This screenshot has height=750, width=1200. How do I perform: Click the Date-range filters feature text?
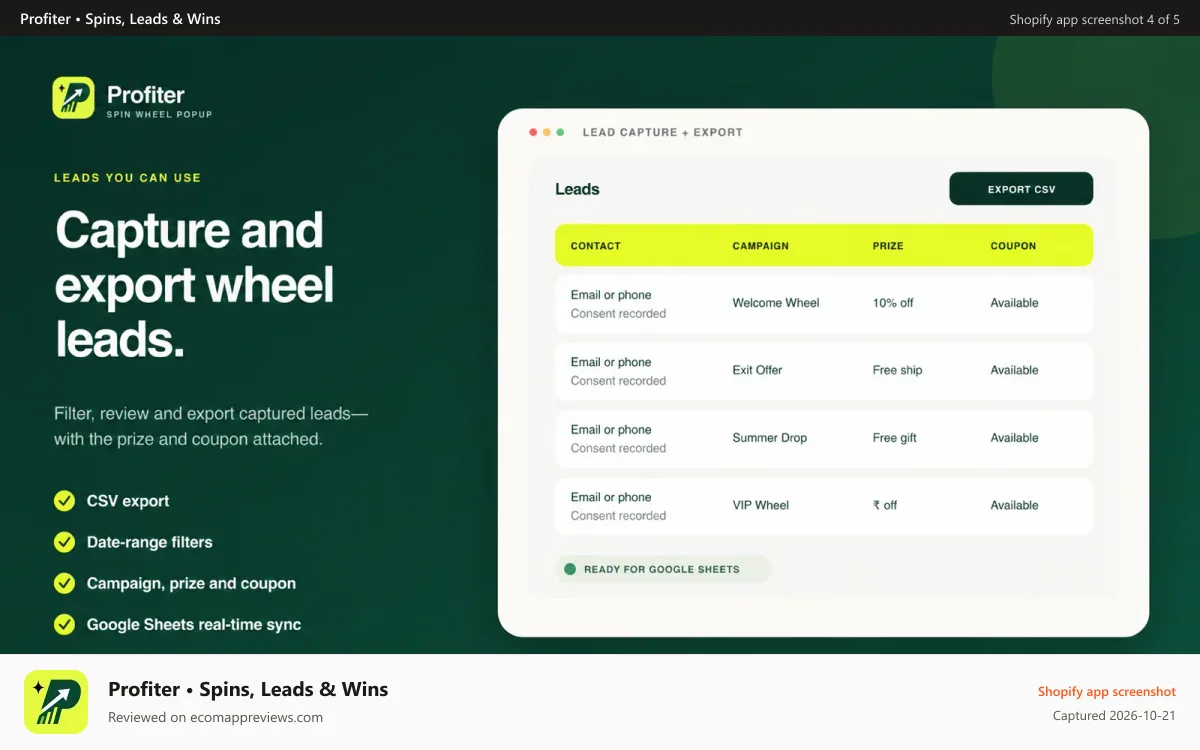tap(150, 542)
